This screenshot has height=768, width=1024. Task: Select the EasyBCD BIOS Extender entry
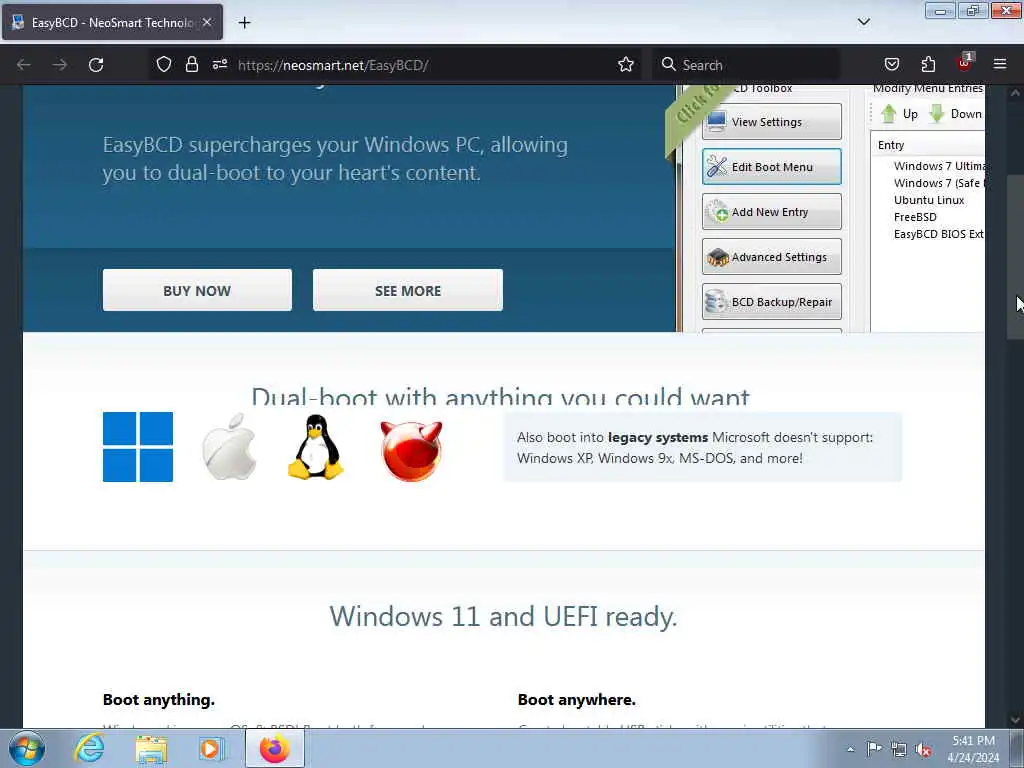tap(938, 234)
